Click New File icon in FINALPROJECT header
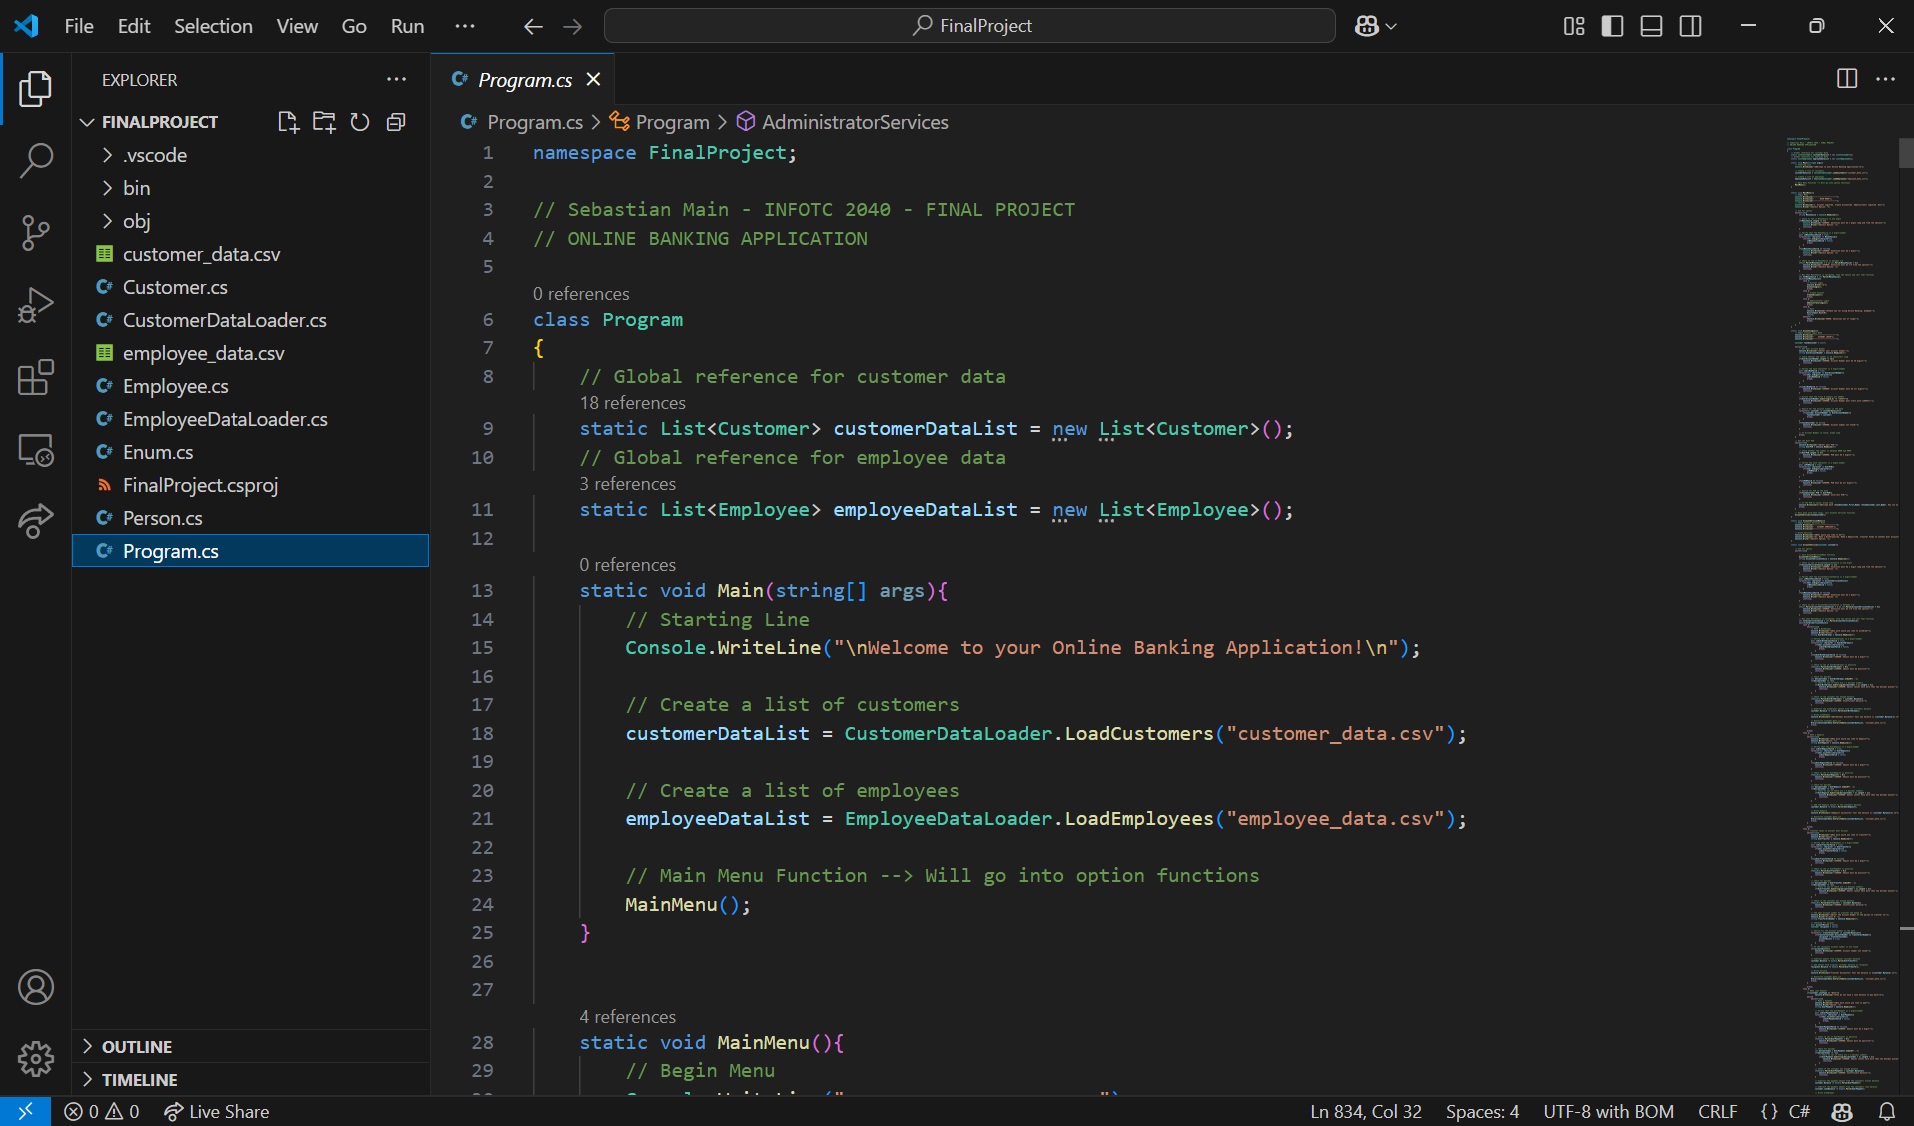This screenshot has width=1914, height=1126. (x=288, y=122)
